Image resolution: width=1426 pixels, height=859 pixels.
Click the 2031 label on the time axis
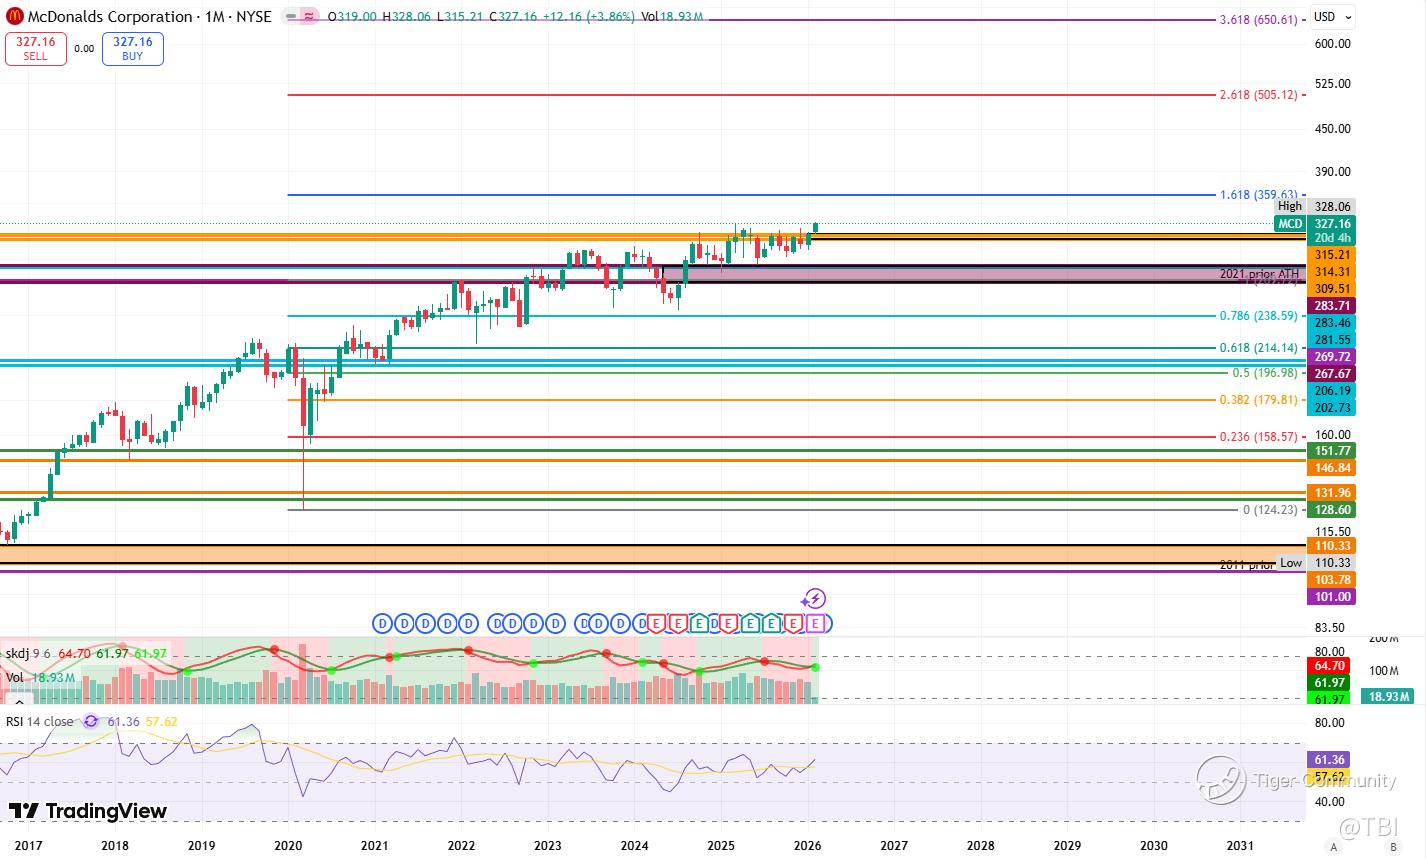tap(1240, 845)
